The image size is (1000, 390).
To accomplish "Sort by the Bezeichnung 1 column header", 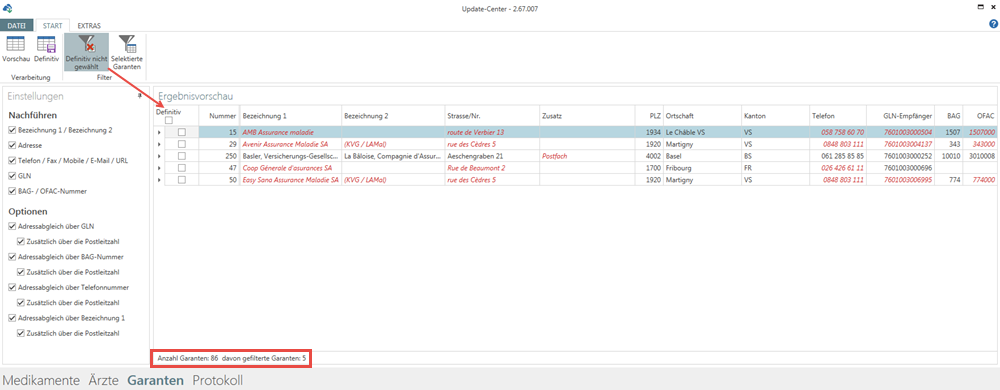I will (x=290, y=117).
